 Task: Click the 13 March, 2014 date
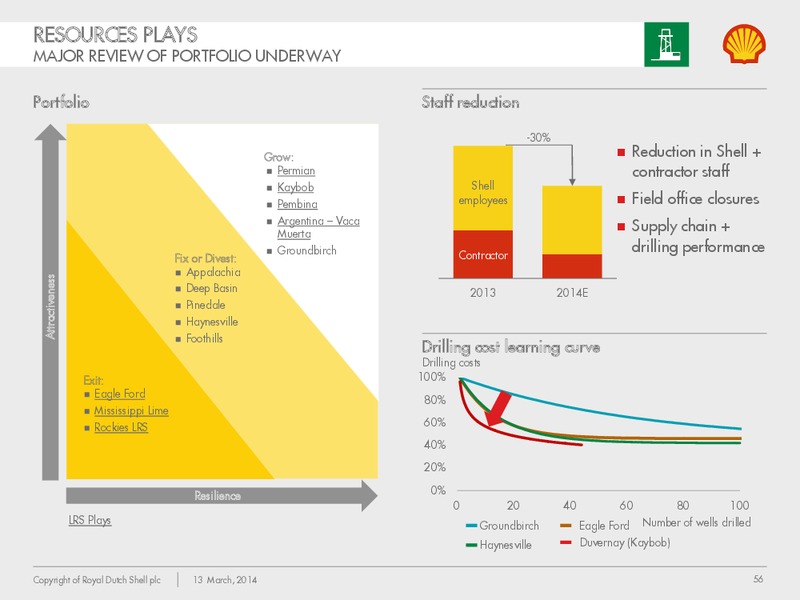point(225,580)
